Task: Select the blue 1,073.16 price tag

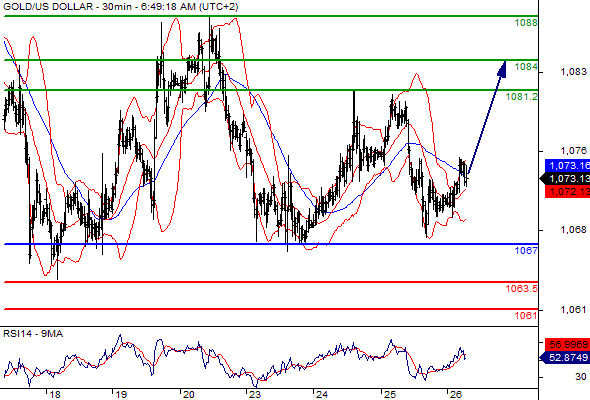Action: coord(568,166)
